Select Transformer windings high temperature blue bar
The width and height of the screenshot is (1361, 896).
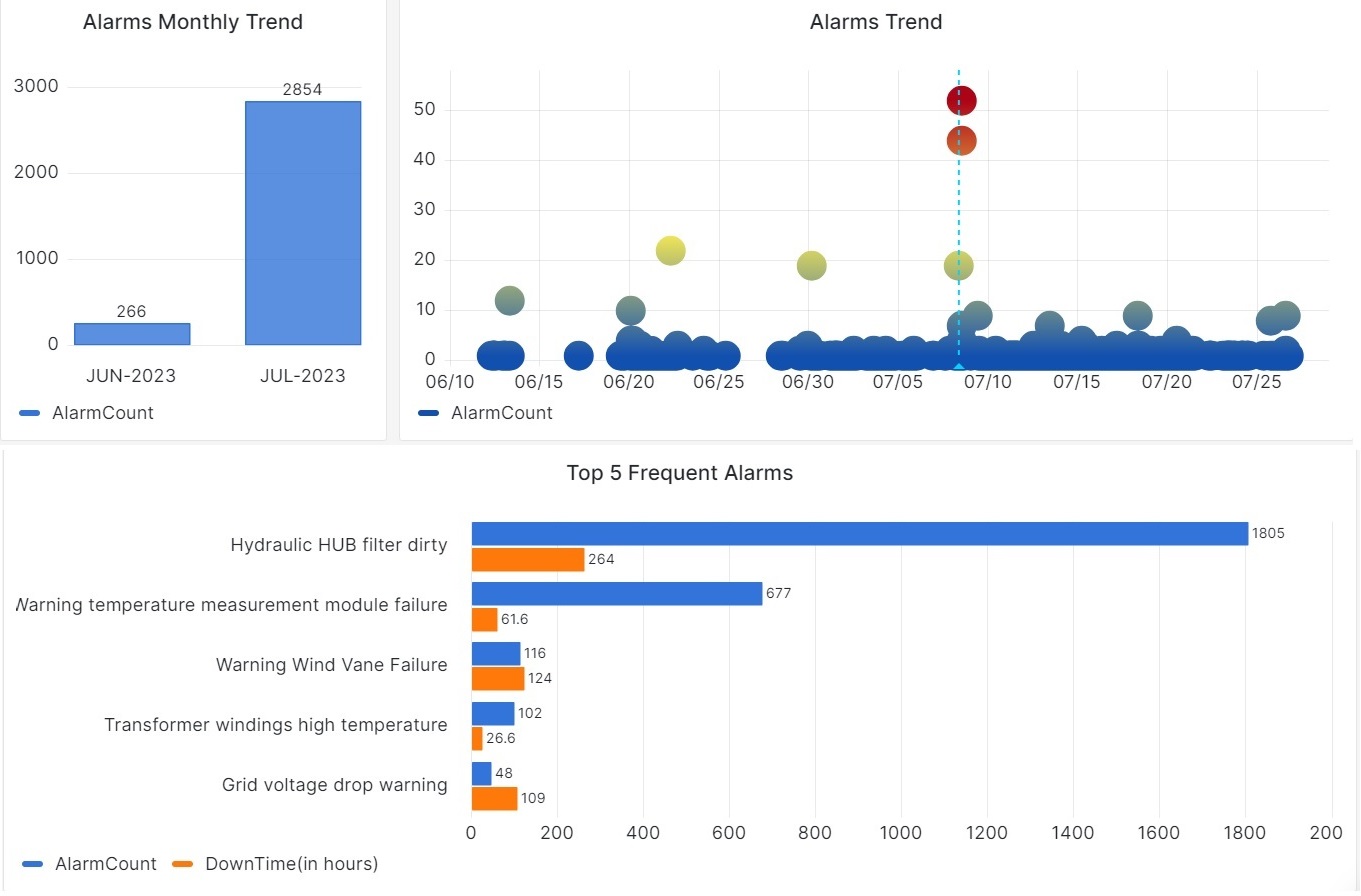492,714
